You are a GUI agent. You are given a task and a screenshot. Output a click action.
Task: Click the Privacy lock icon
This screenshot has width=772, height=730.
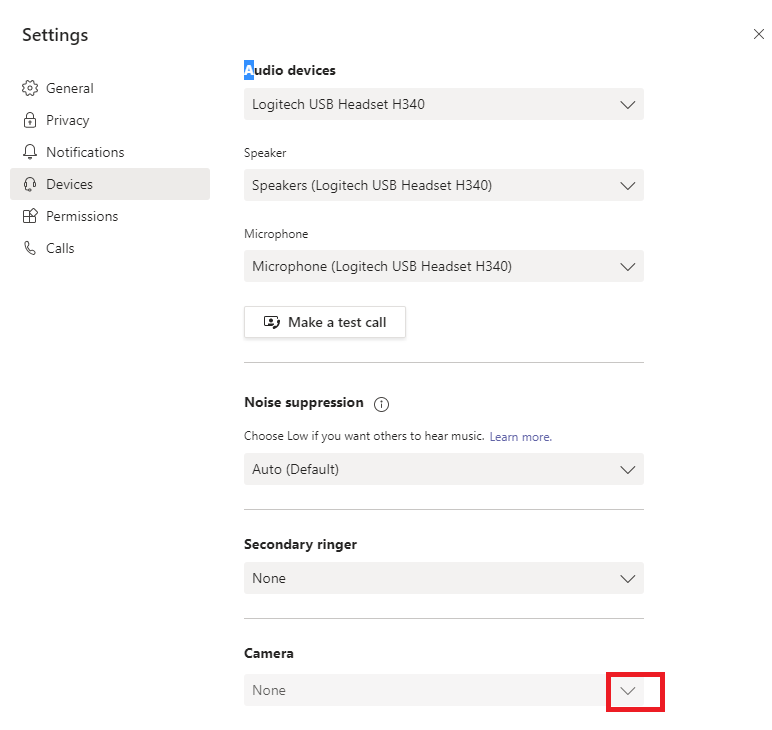pos(30,120)
